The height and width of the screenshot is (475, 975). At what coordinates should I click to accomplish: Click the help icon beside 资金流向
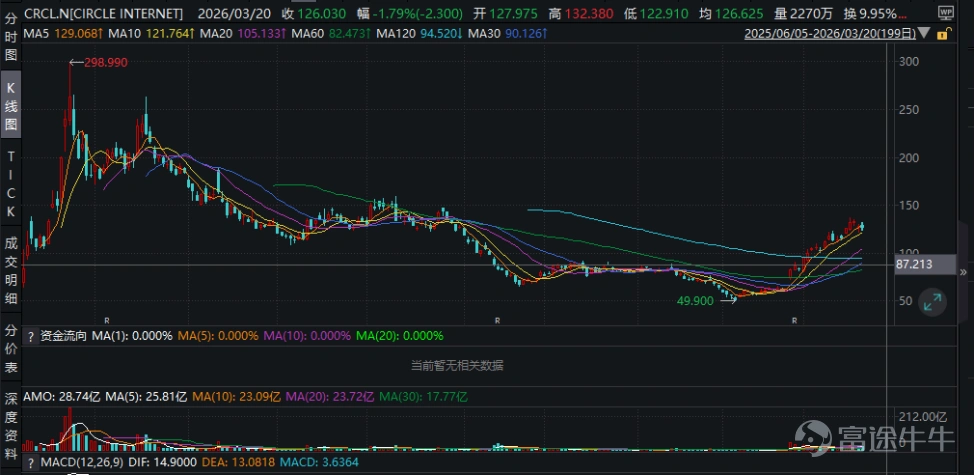[29, 336]
